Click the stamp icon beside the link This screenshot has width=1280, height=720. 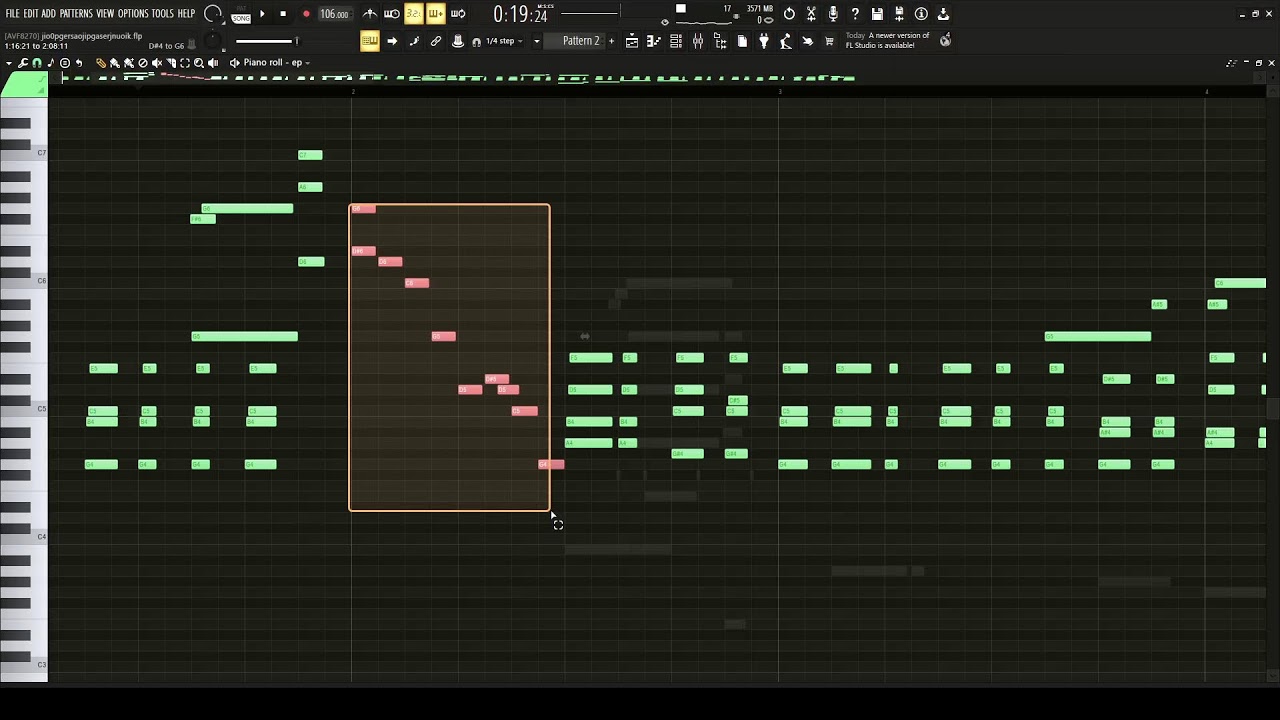pyautogui.click(x=458, y=41)
